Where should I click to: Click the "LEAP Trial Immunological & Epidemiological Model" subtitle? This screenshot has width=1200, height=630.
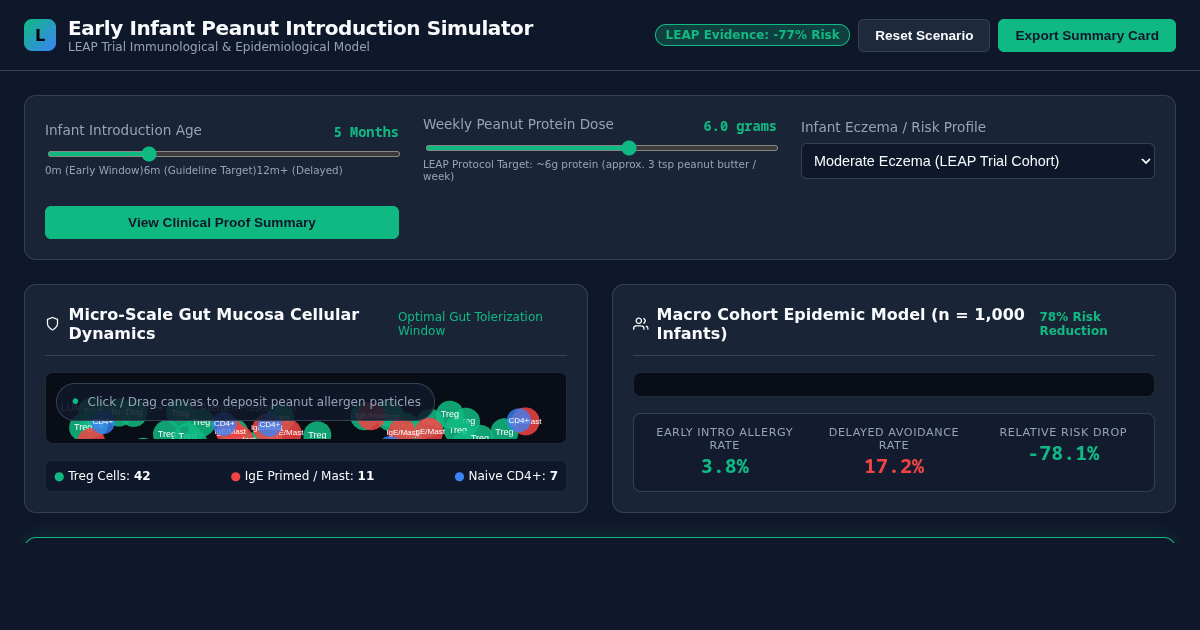219,47
